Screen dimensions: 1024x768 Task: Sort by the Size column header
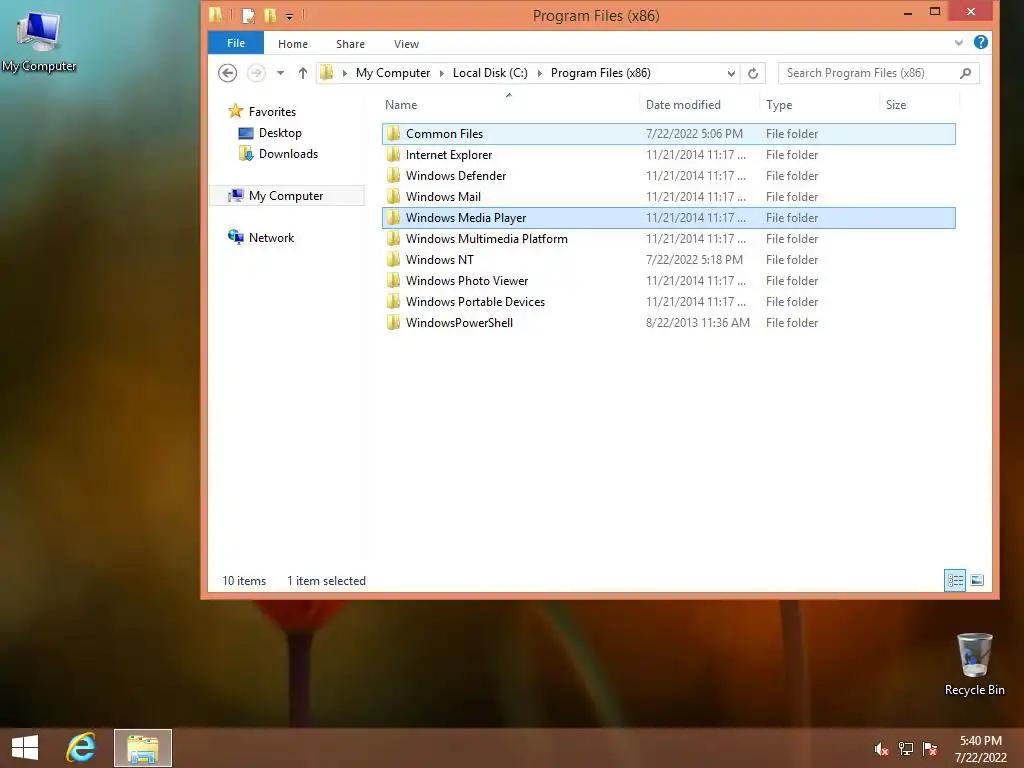(895, 104)
